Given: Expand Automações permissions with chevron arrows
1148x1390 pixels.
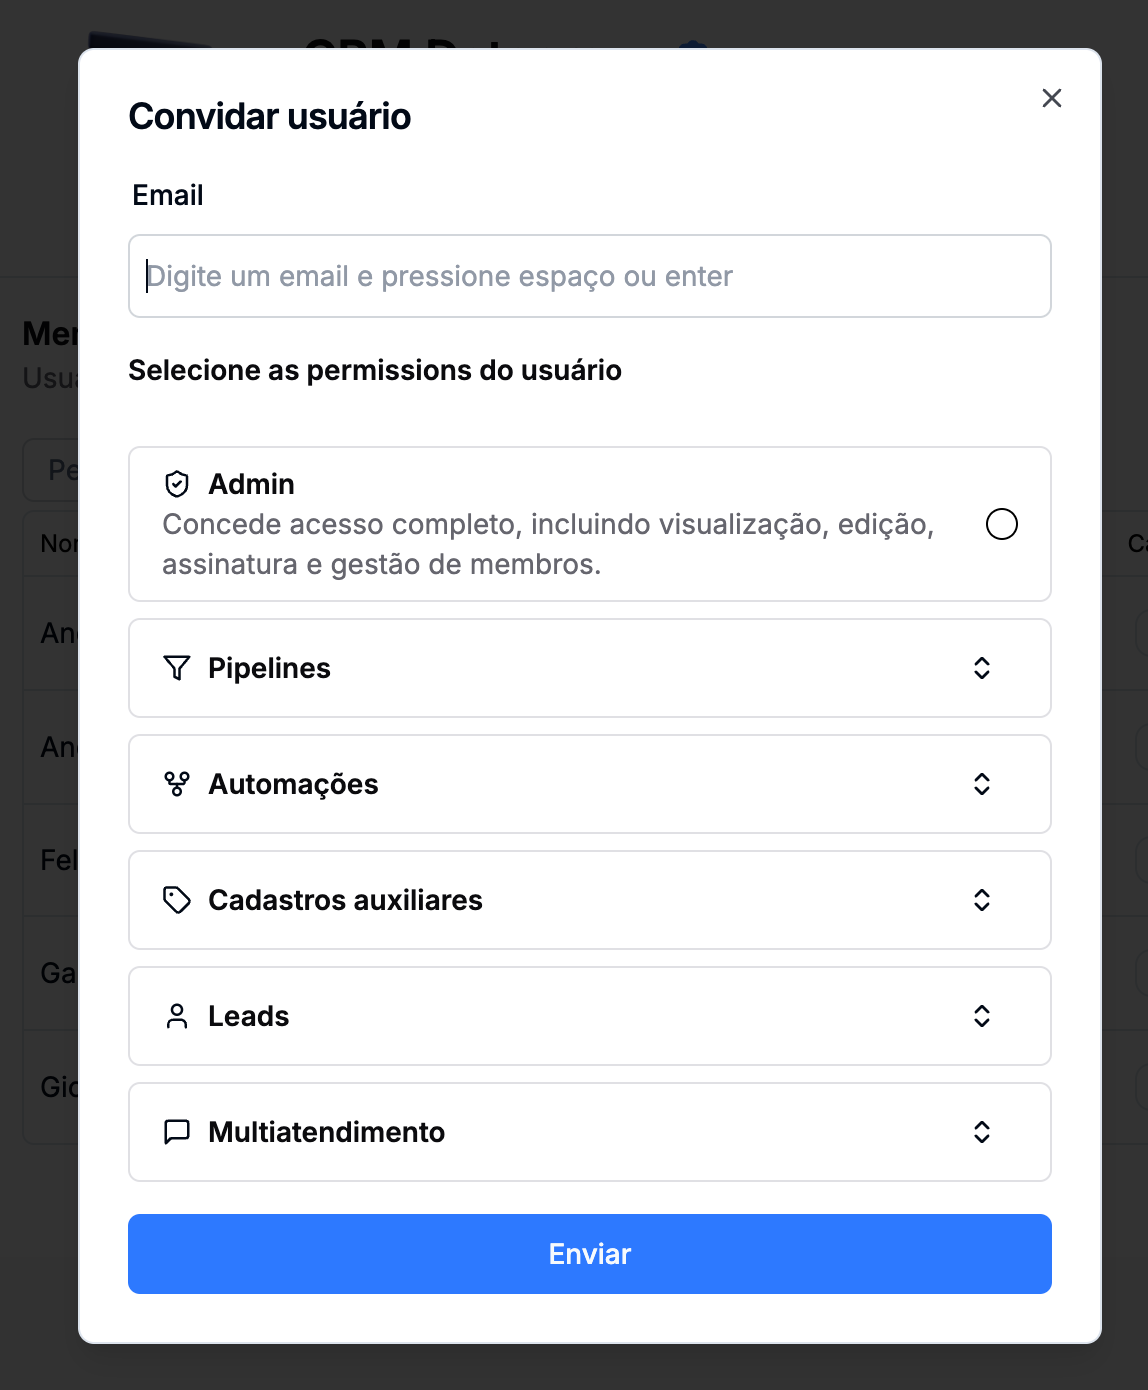Looking at the screenshot, I should pyautogui.click(x=982, y=784).
